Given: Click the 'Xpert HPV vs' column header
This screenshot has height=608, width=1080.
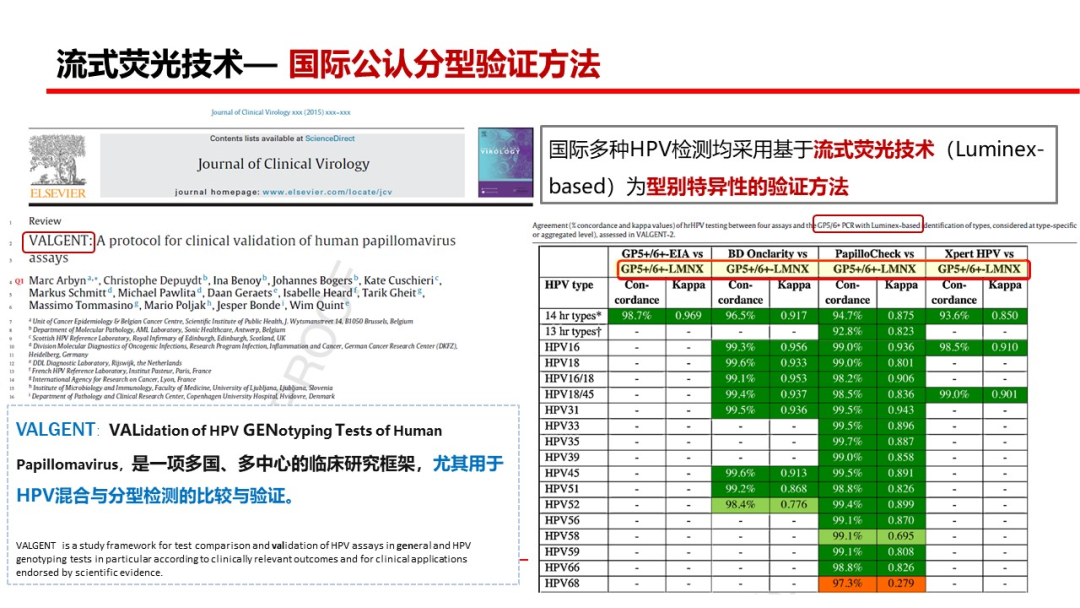Looking at the screenshot, I should click(x=979, y=253).
